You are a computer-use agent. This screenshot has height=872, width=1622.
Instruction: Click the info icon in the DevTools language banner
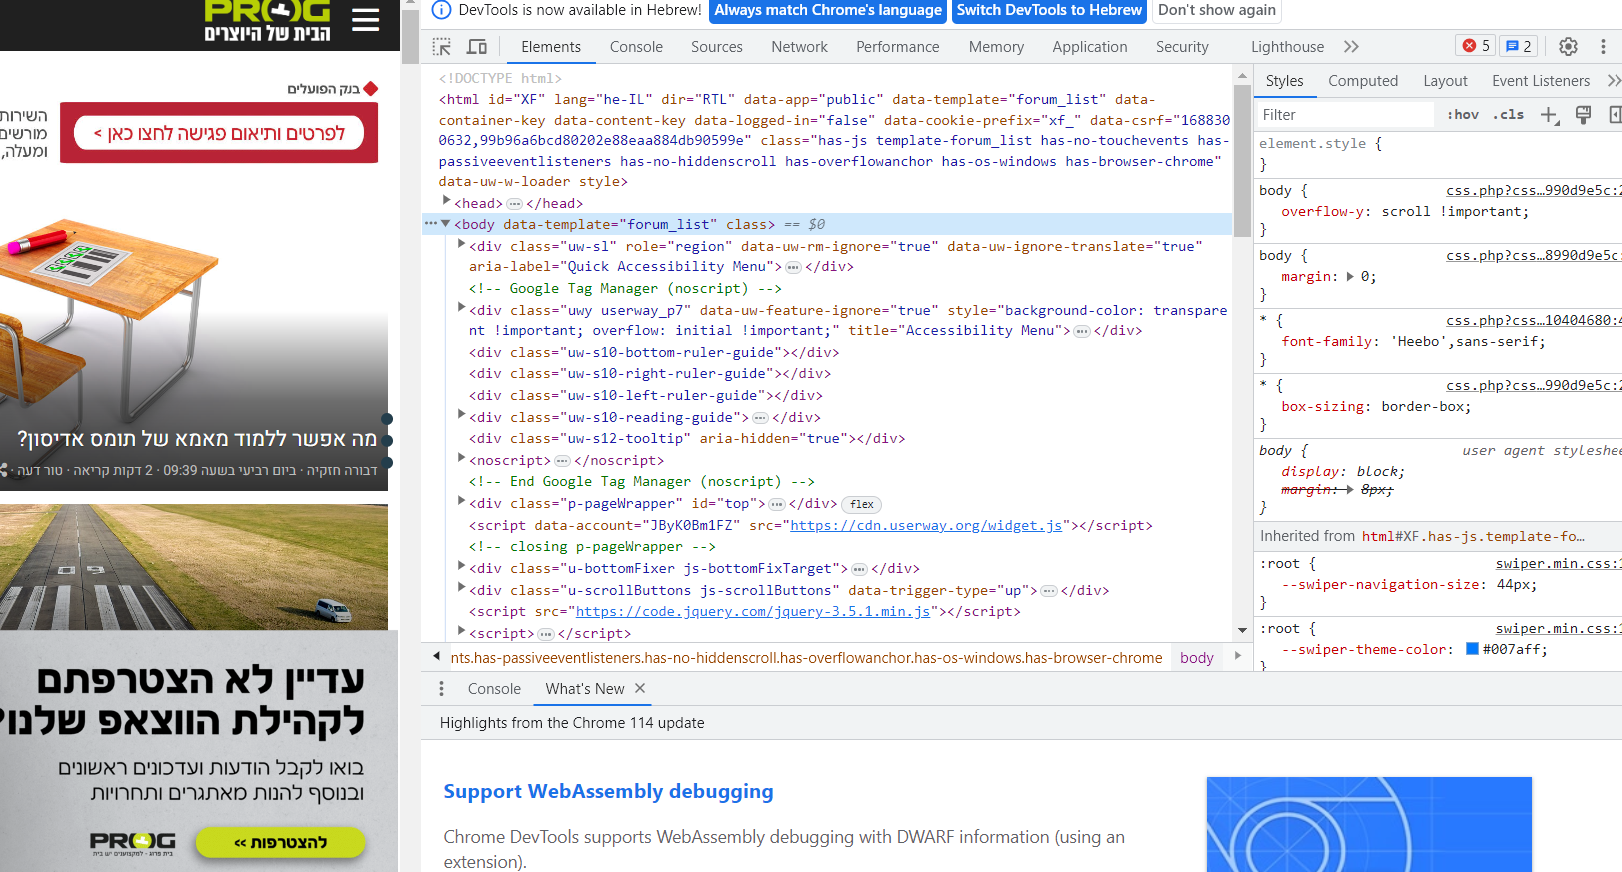click(441, 10)
